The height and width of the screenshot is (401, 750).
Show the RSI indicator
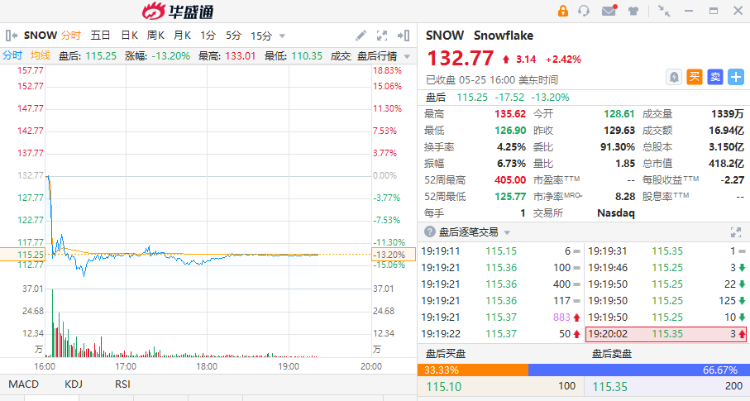[122, 384]
